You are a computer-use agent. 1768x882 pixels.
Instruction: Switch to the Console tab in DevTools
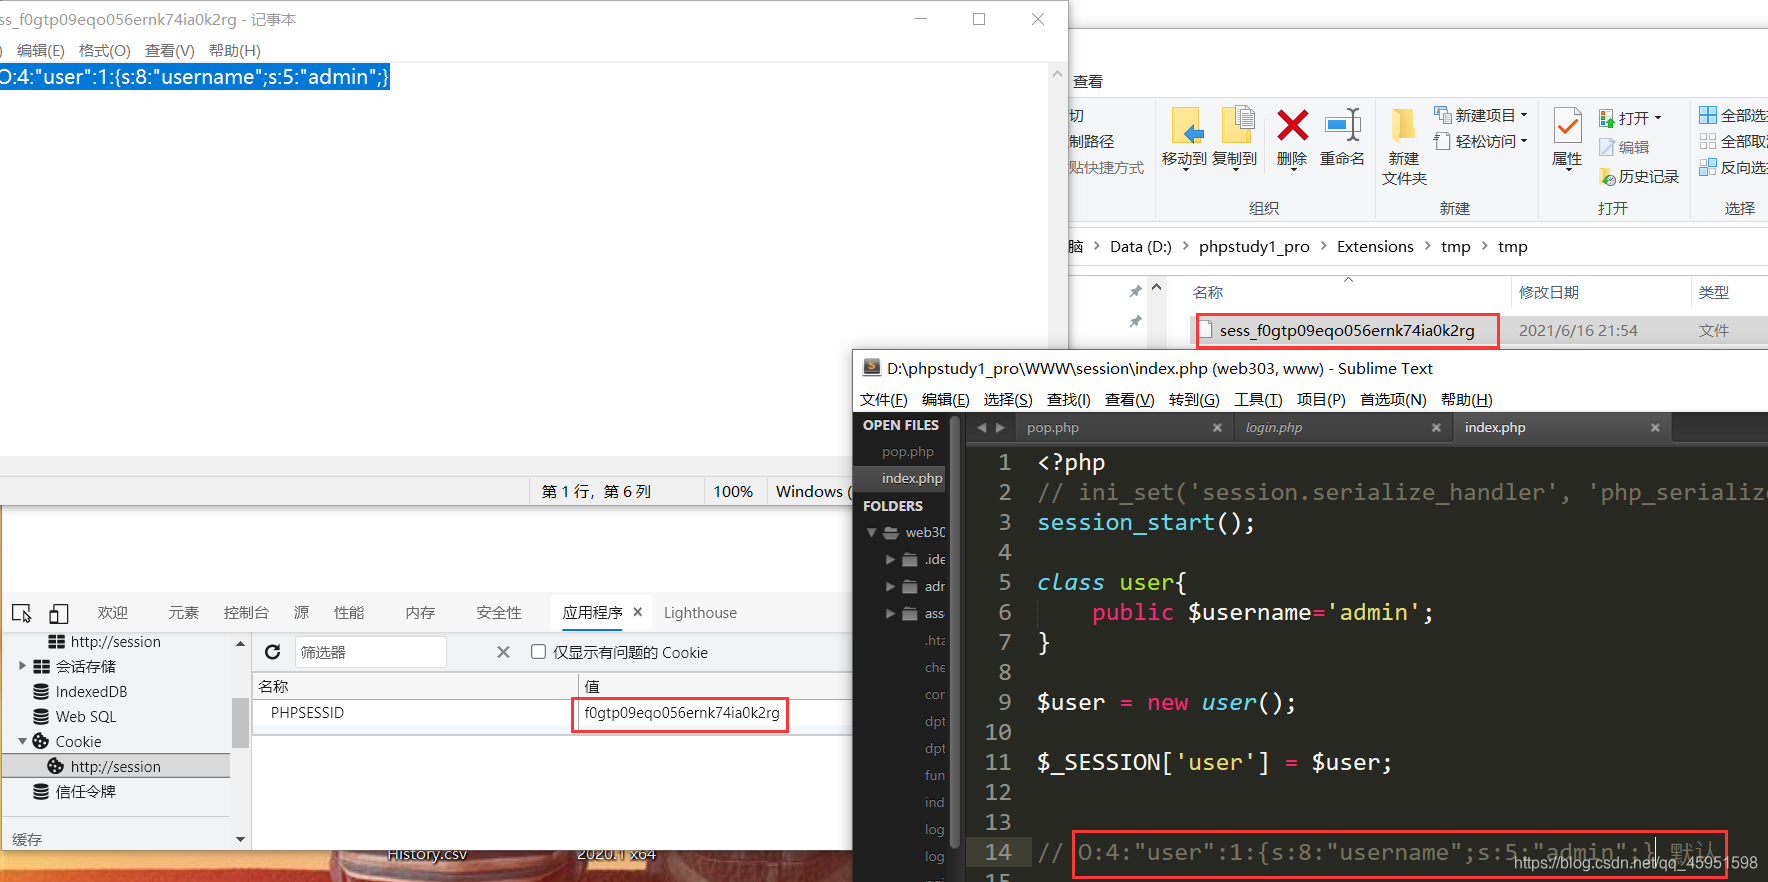click(246, 613)
